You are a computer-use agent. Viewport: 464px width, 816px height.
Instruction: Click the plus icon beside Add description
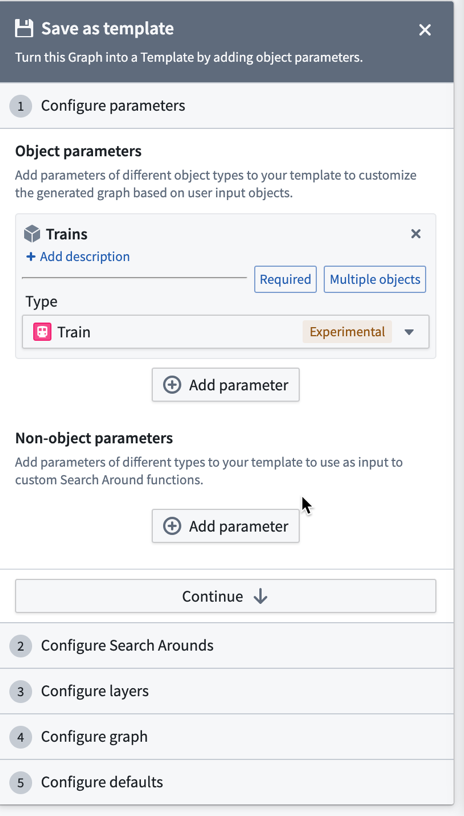pos(31,257)
